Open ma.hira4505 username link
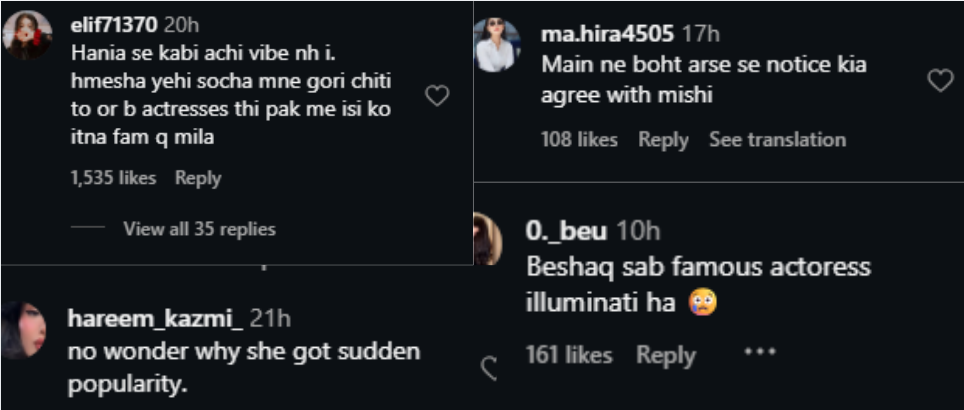964x410 pixels. tap(606, 34)
